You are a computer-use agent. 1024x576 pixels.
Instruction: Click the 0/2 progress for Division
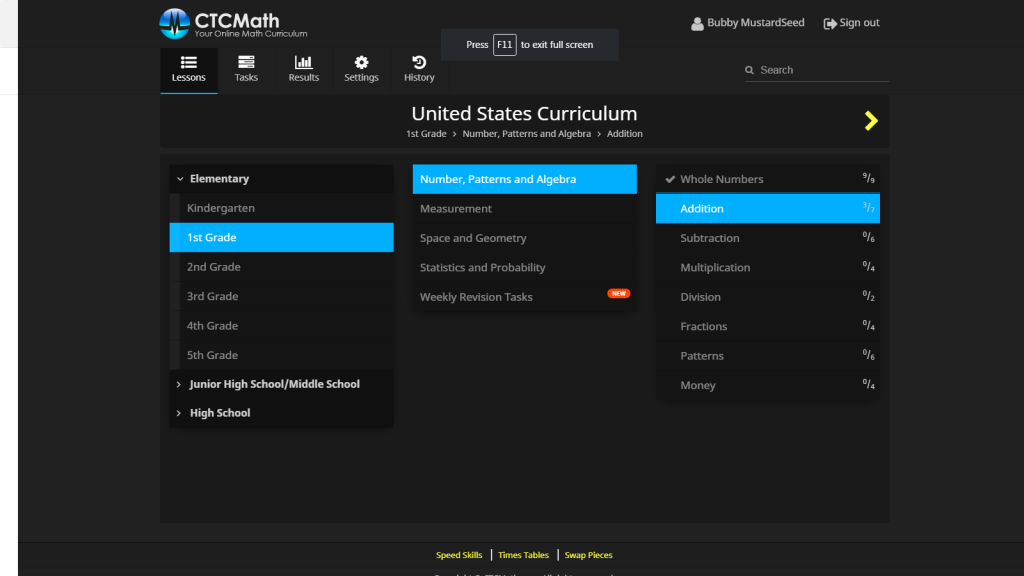pyautogui.click(x=869, y=295)
